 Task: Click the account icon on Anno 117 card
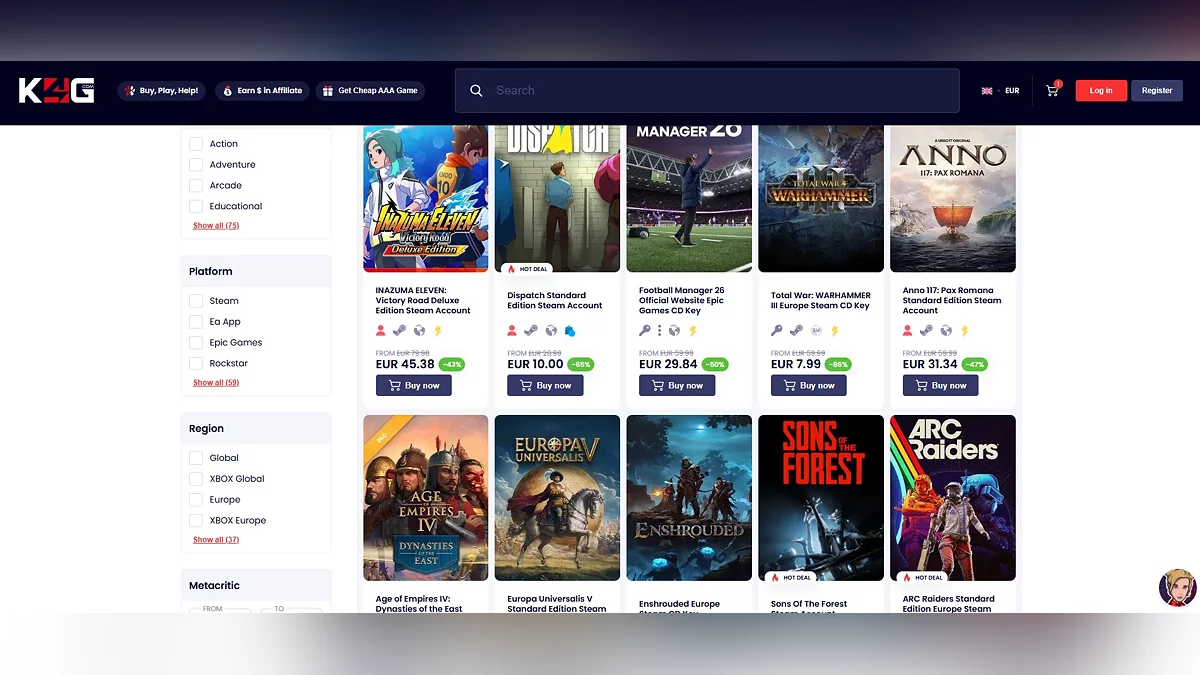(x=909, y=331)
